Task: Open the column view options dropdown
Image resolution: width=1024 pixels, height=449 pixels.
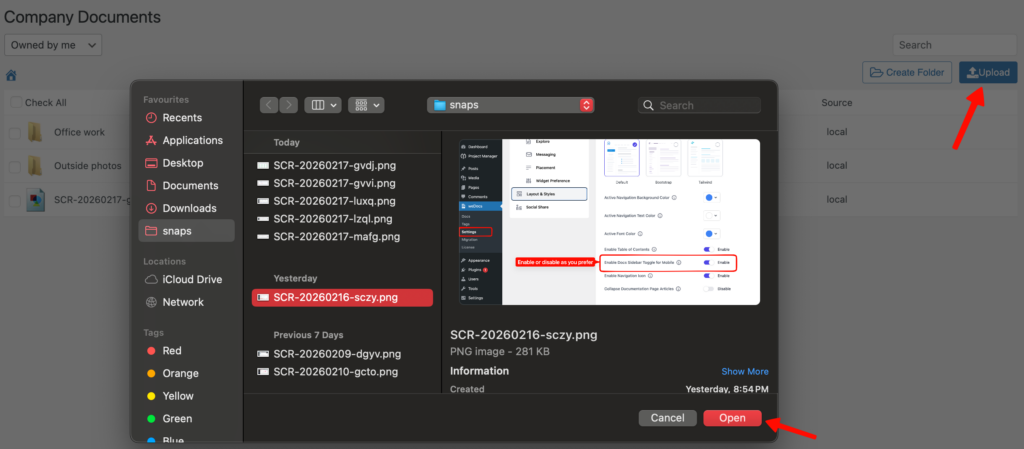Action: coord(323,105)
